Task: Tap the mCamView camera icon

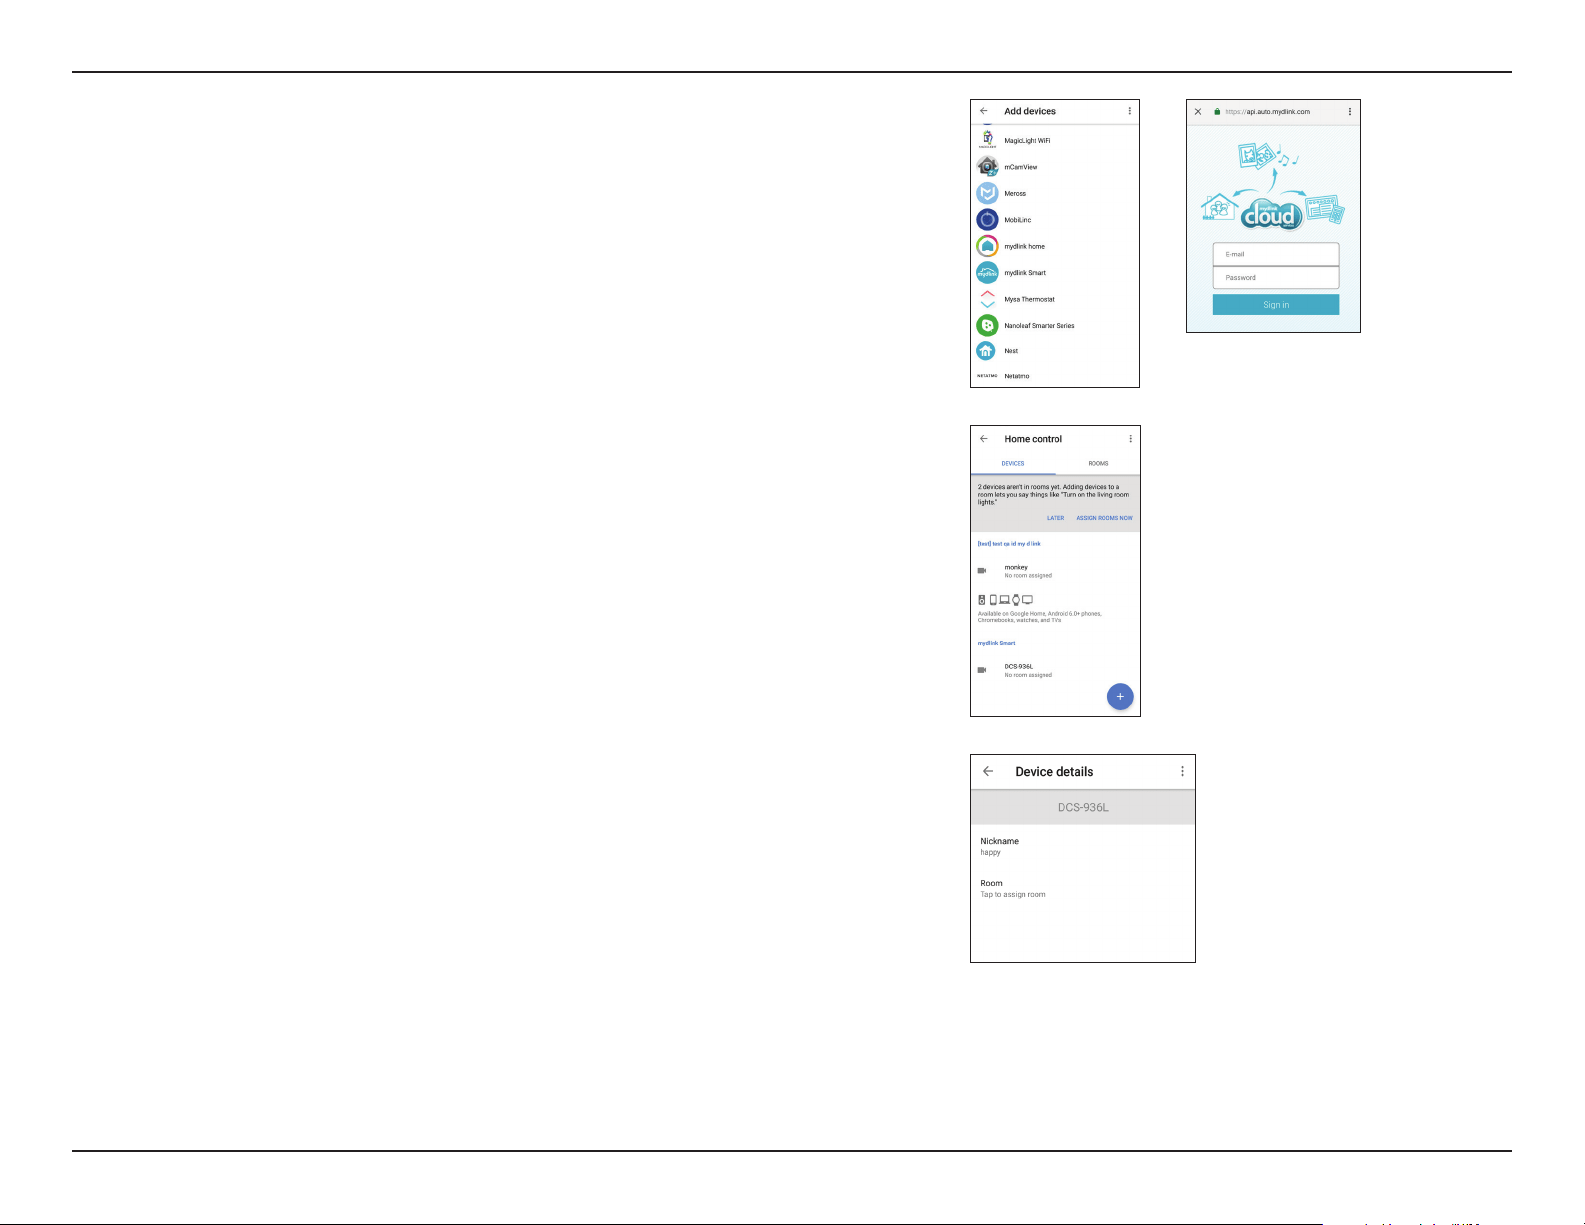Action: [987, 166]
